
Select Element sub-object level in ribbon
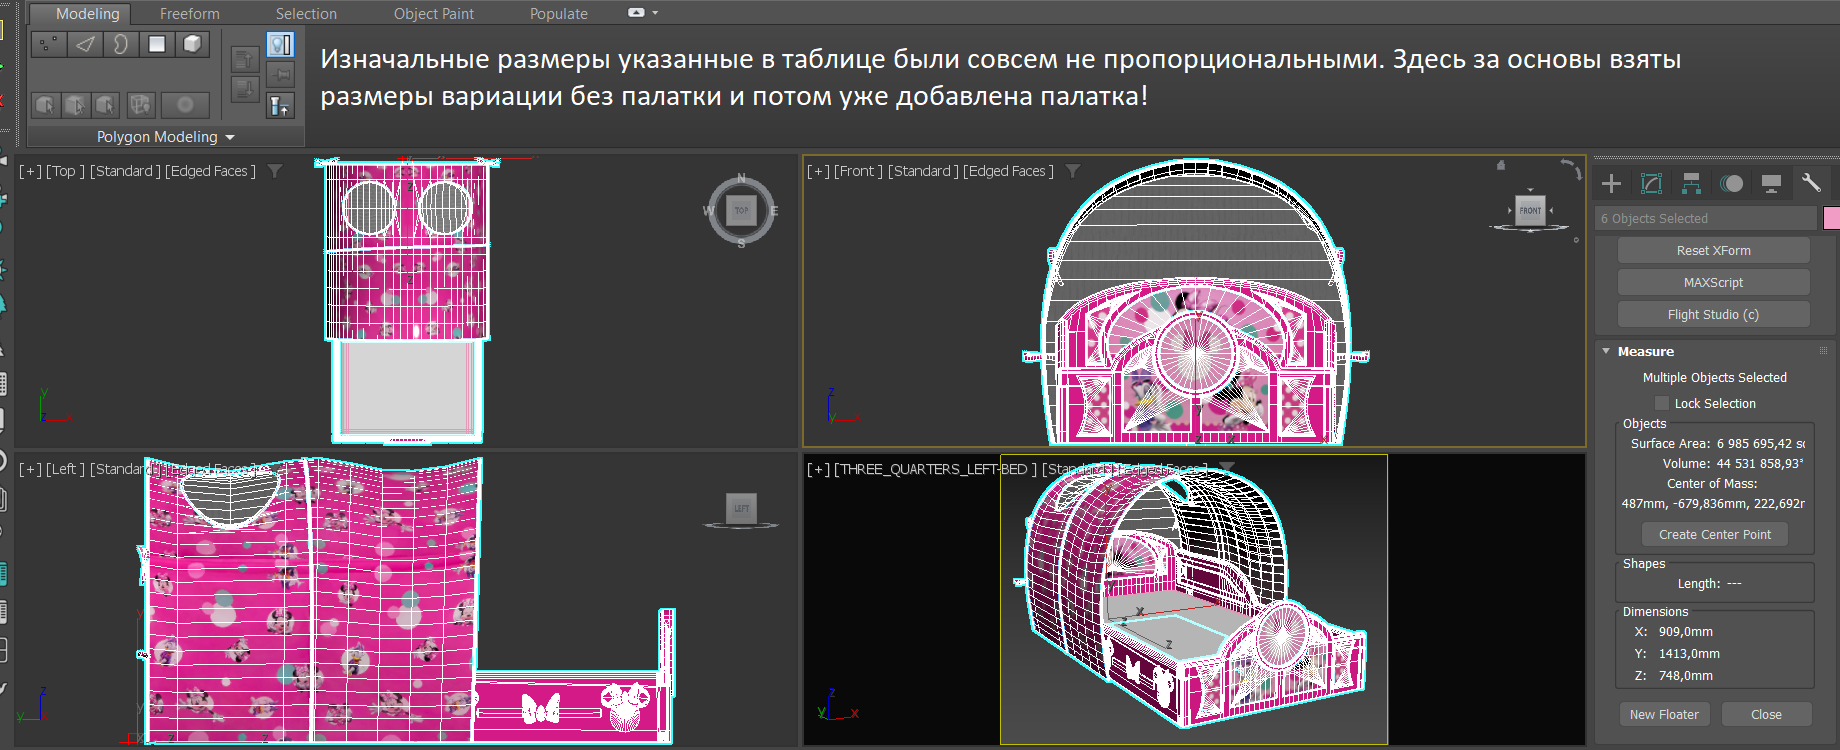pos(192,44)
